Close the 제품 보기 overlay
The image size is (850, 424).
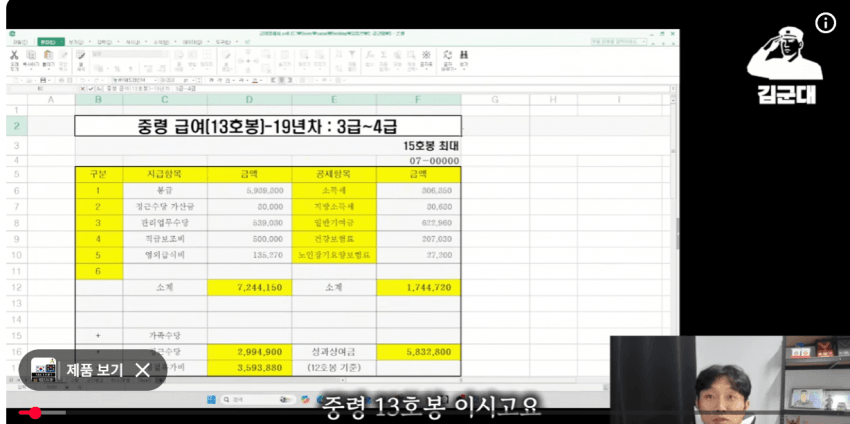[143, 370]
